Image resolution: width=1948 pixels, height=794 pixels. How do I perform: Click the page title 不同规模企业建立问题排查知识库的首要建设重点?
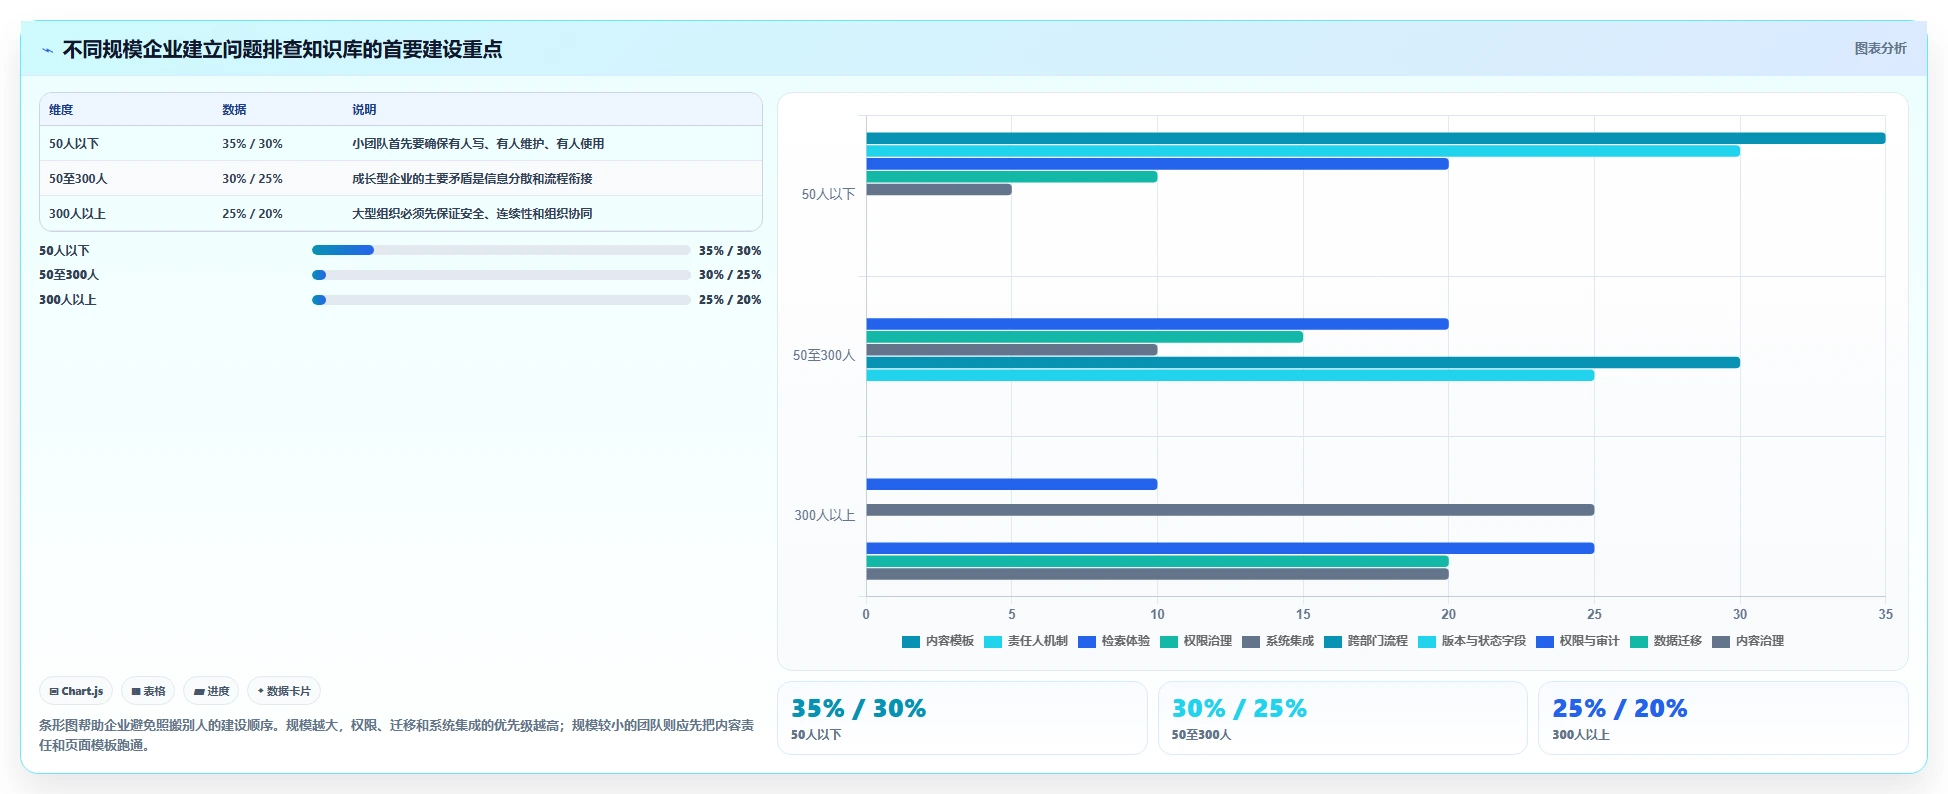(x=282, y=49)
